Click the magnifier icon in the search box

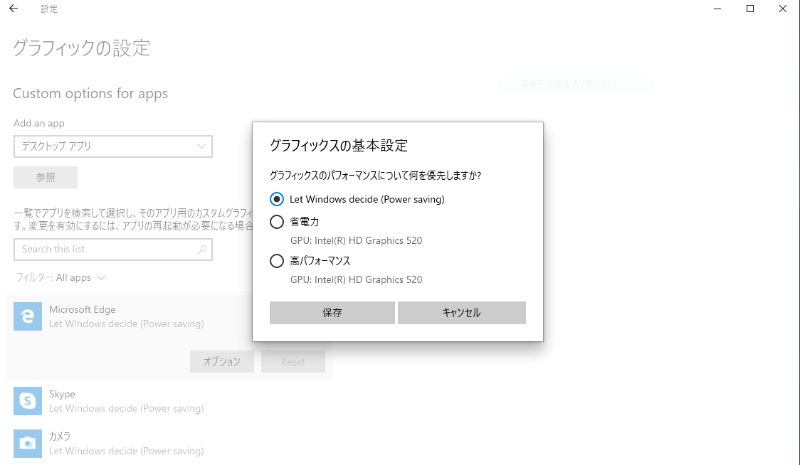tap(202, 249)
